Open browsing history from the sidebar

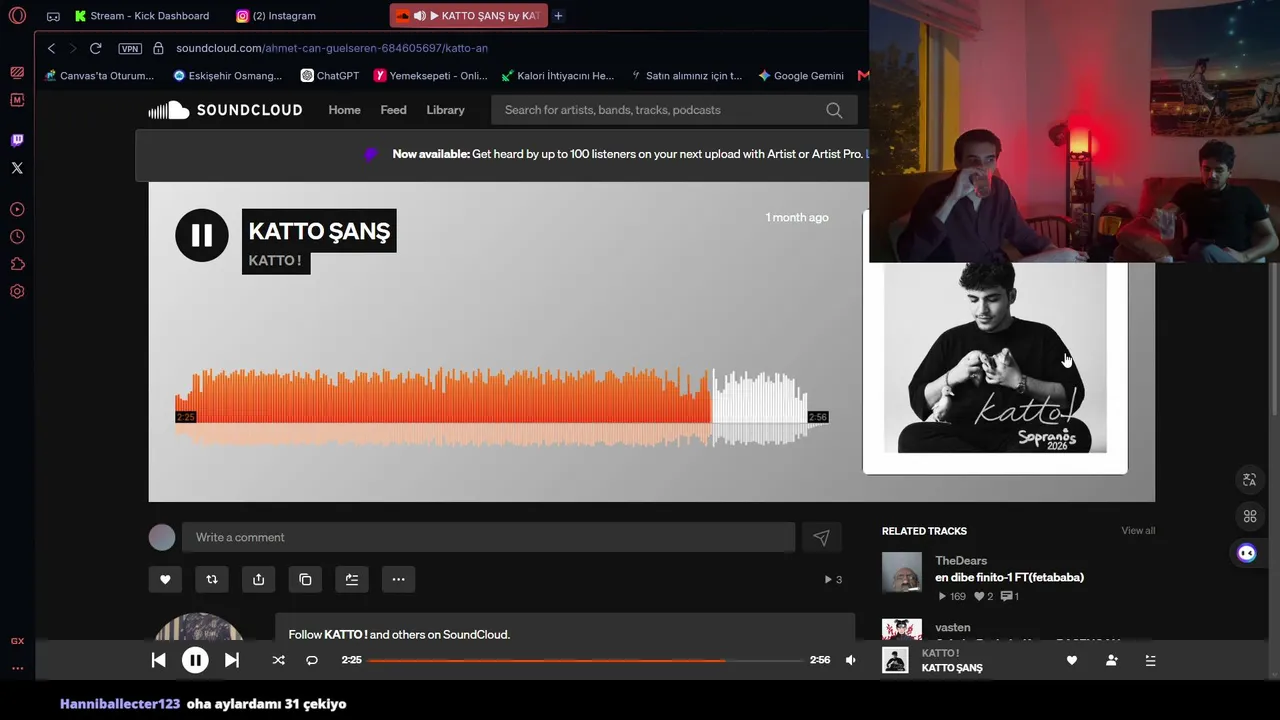tap(17, 237)
